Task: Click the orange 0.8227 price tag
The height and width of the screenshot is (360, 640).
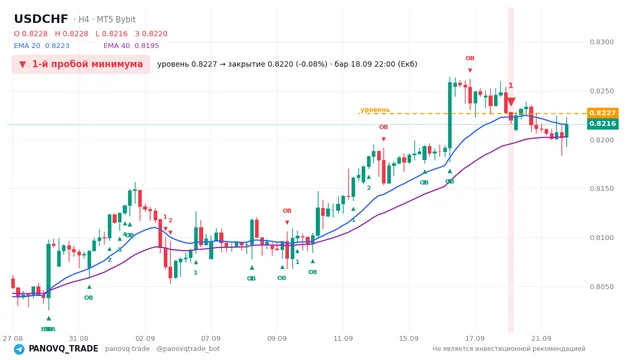Action: [603, 113]
